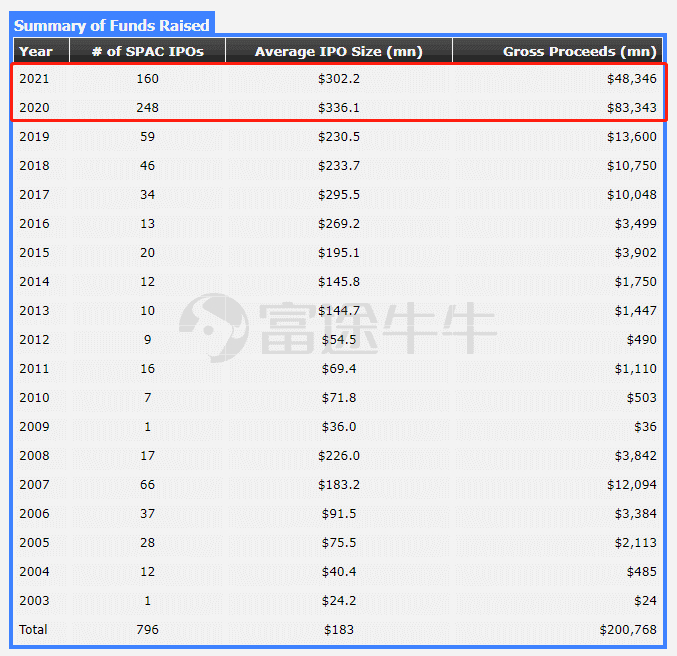The height and width of the screenshot is (656, 677).
Task: Click gross proceeds '$12,094'
Action: click(632, 484)
